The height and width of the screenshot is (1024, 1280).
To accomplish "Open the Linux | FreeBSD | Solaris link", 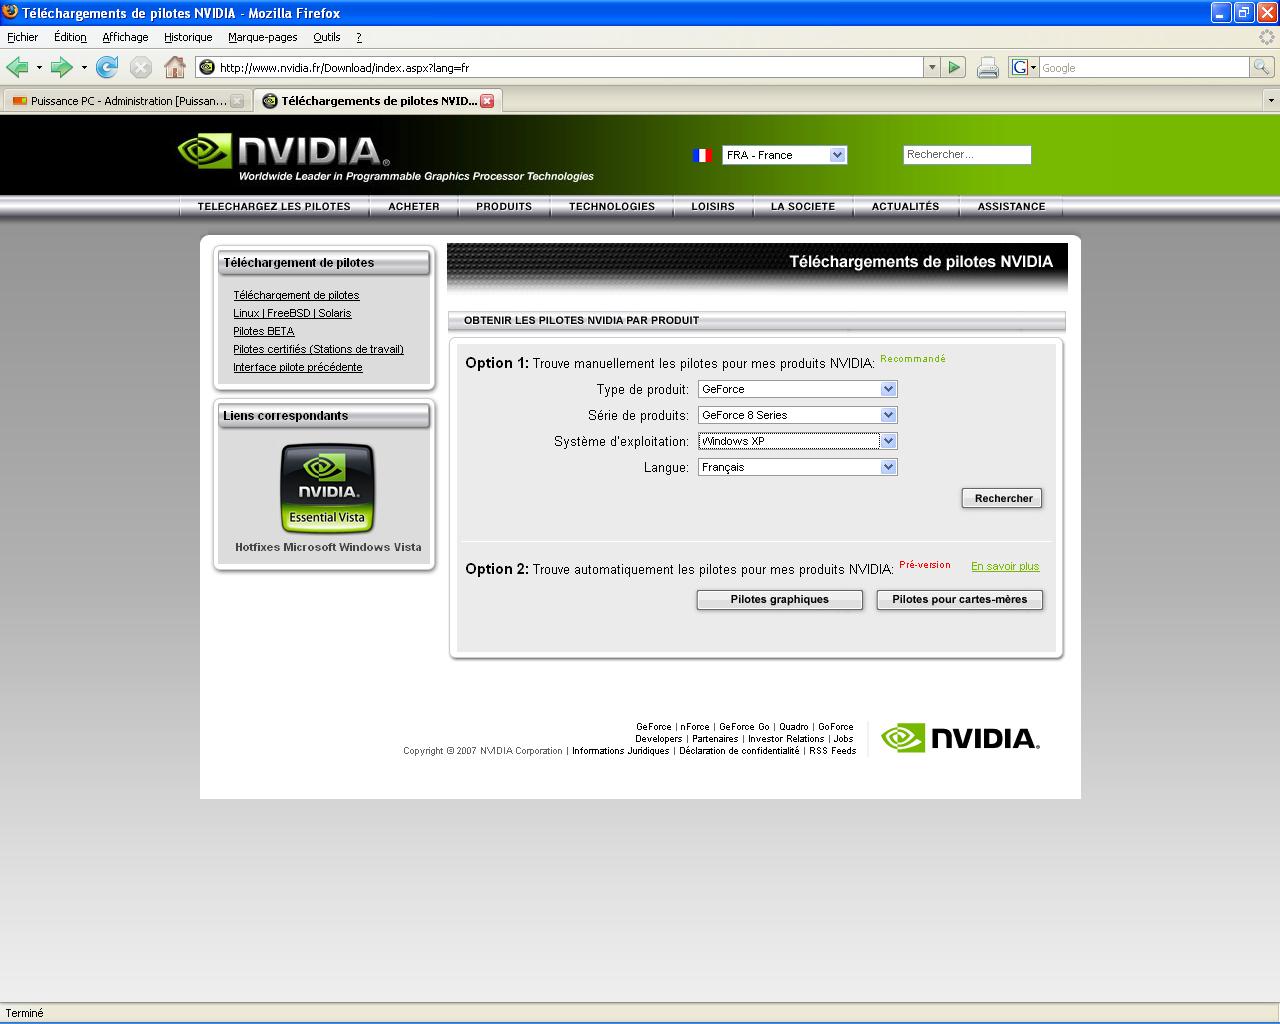I will point(292,313).
